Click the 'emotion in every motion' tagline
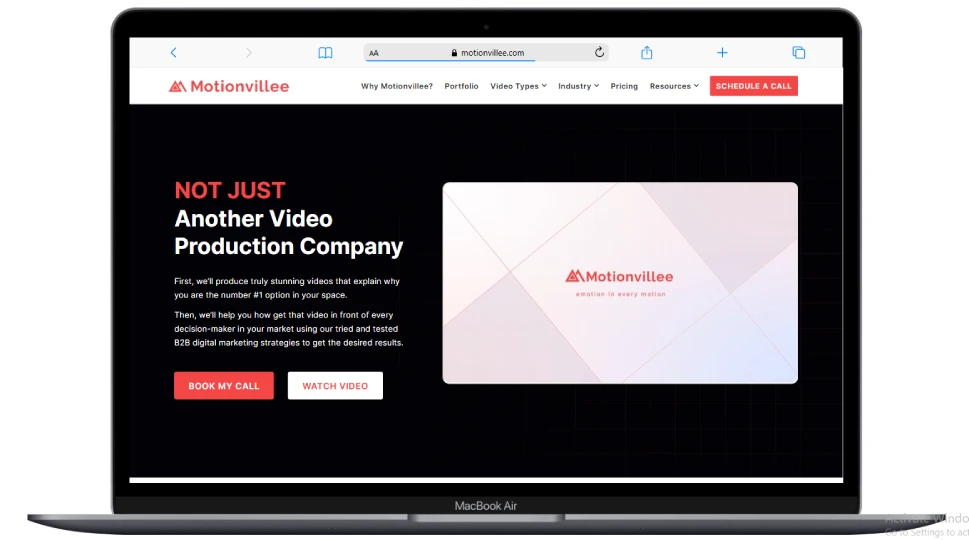This screenshot has width=969, height=540. 620,294
